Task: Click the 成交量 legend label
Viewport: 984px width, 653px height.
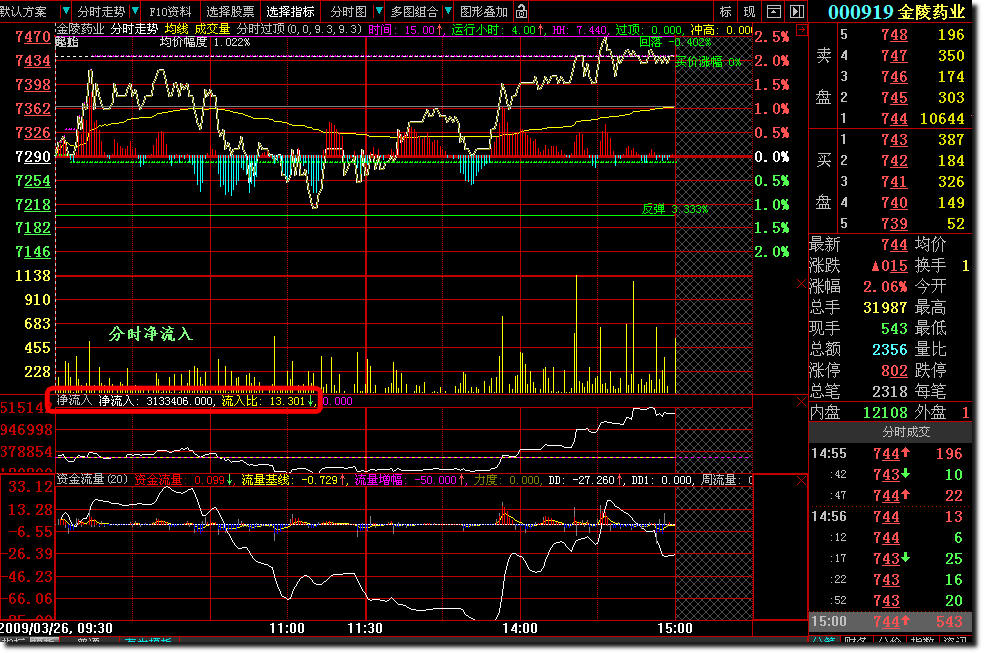Action: [212, 29]
